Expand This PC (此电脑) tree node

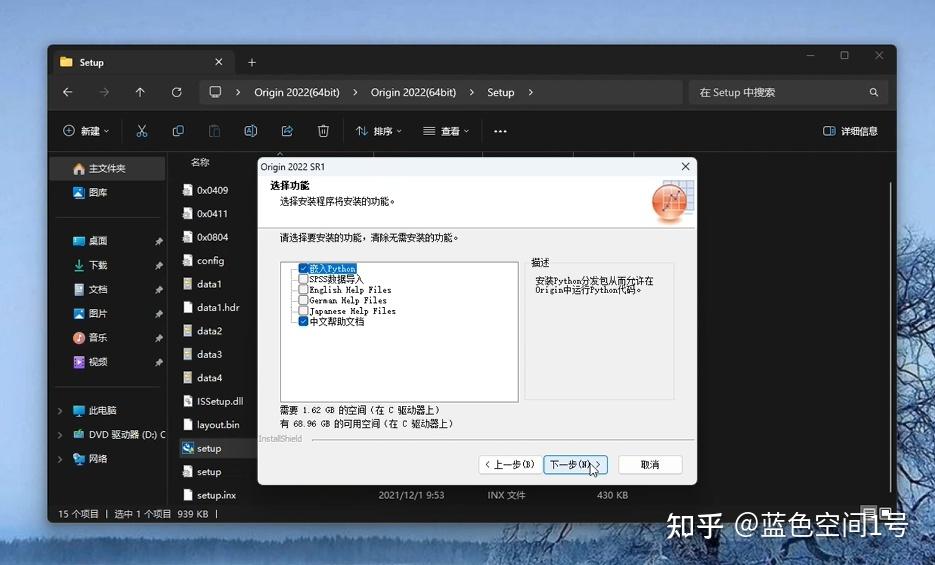tap(60, 411)
